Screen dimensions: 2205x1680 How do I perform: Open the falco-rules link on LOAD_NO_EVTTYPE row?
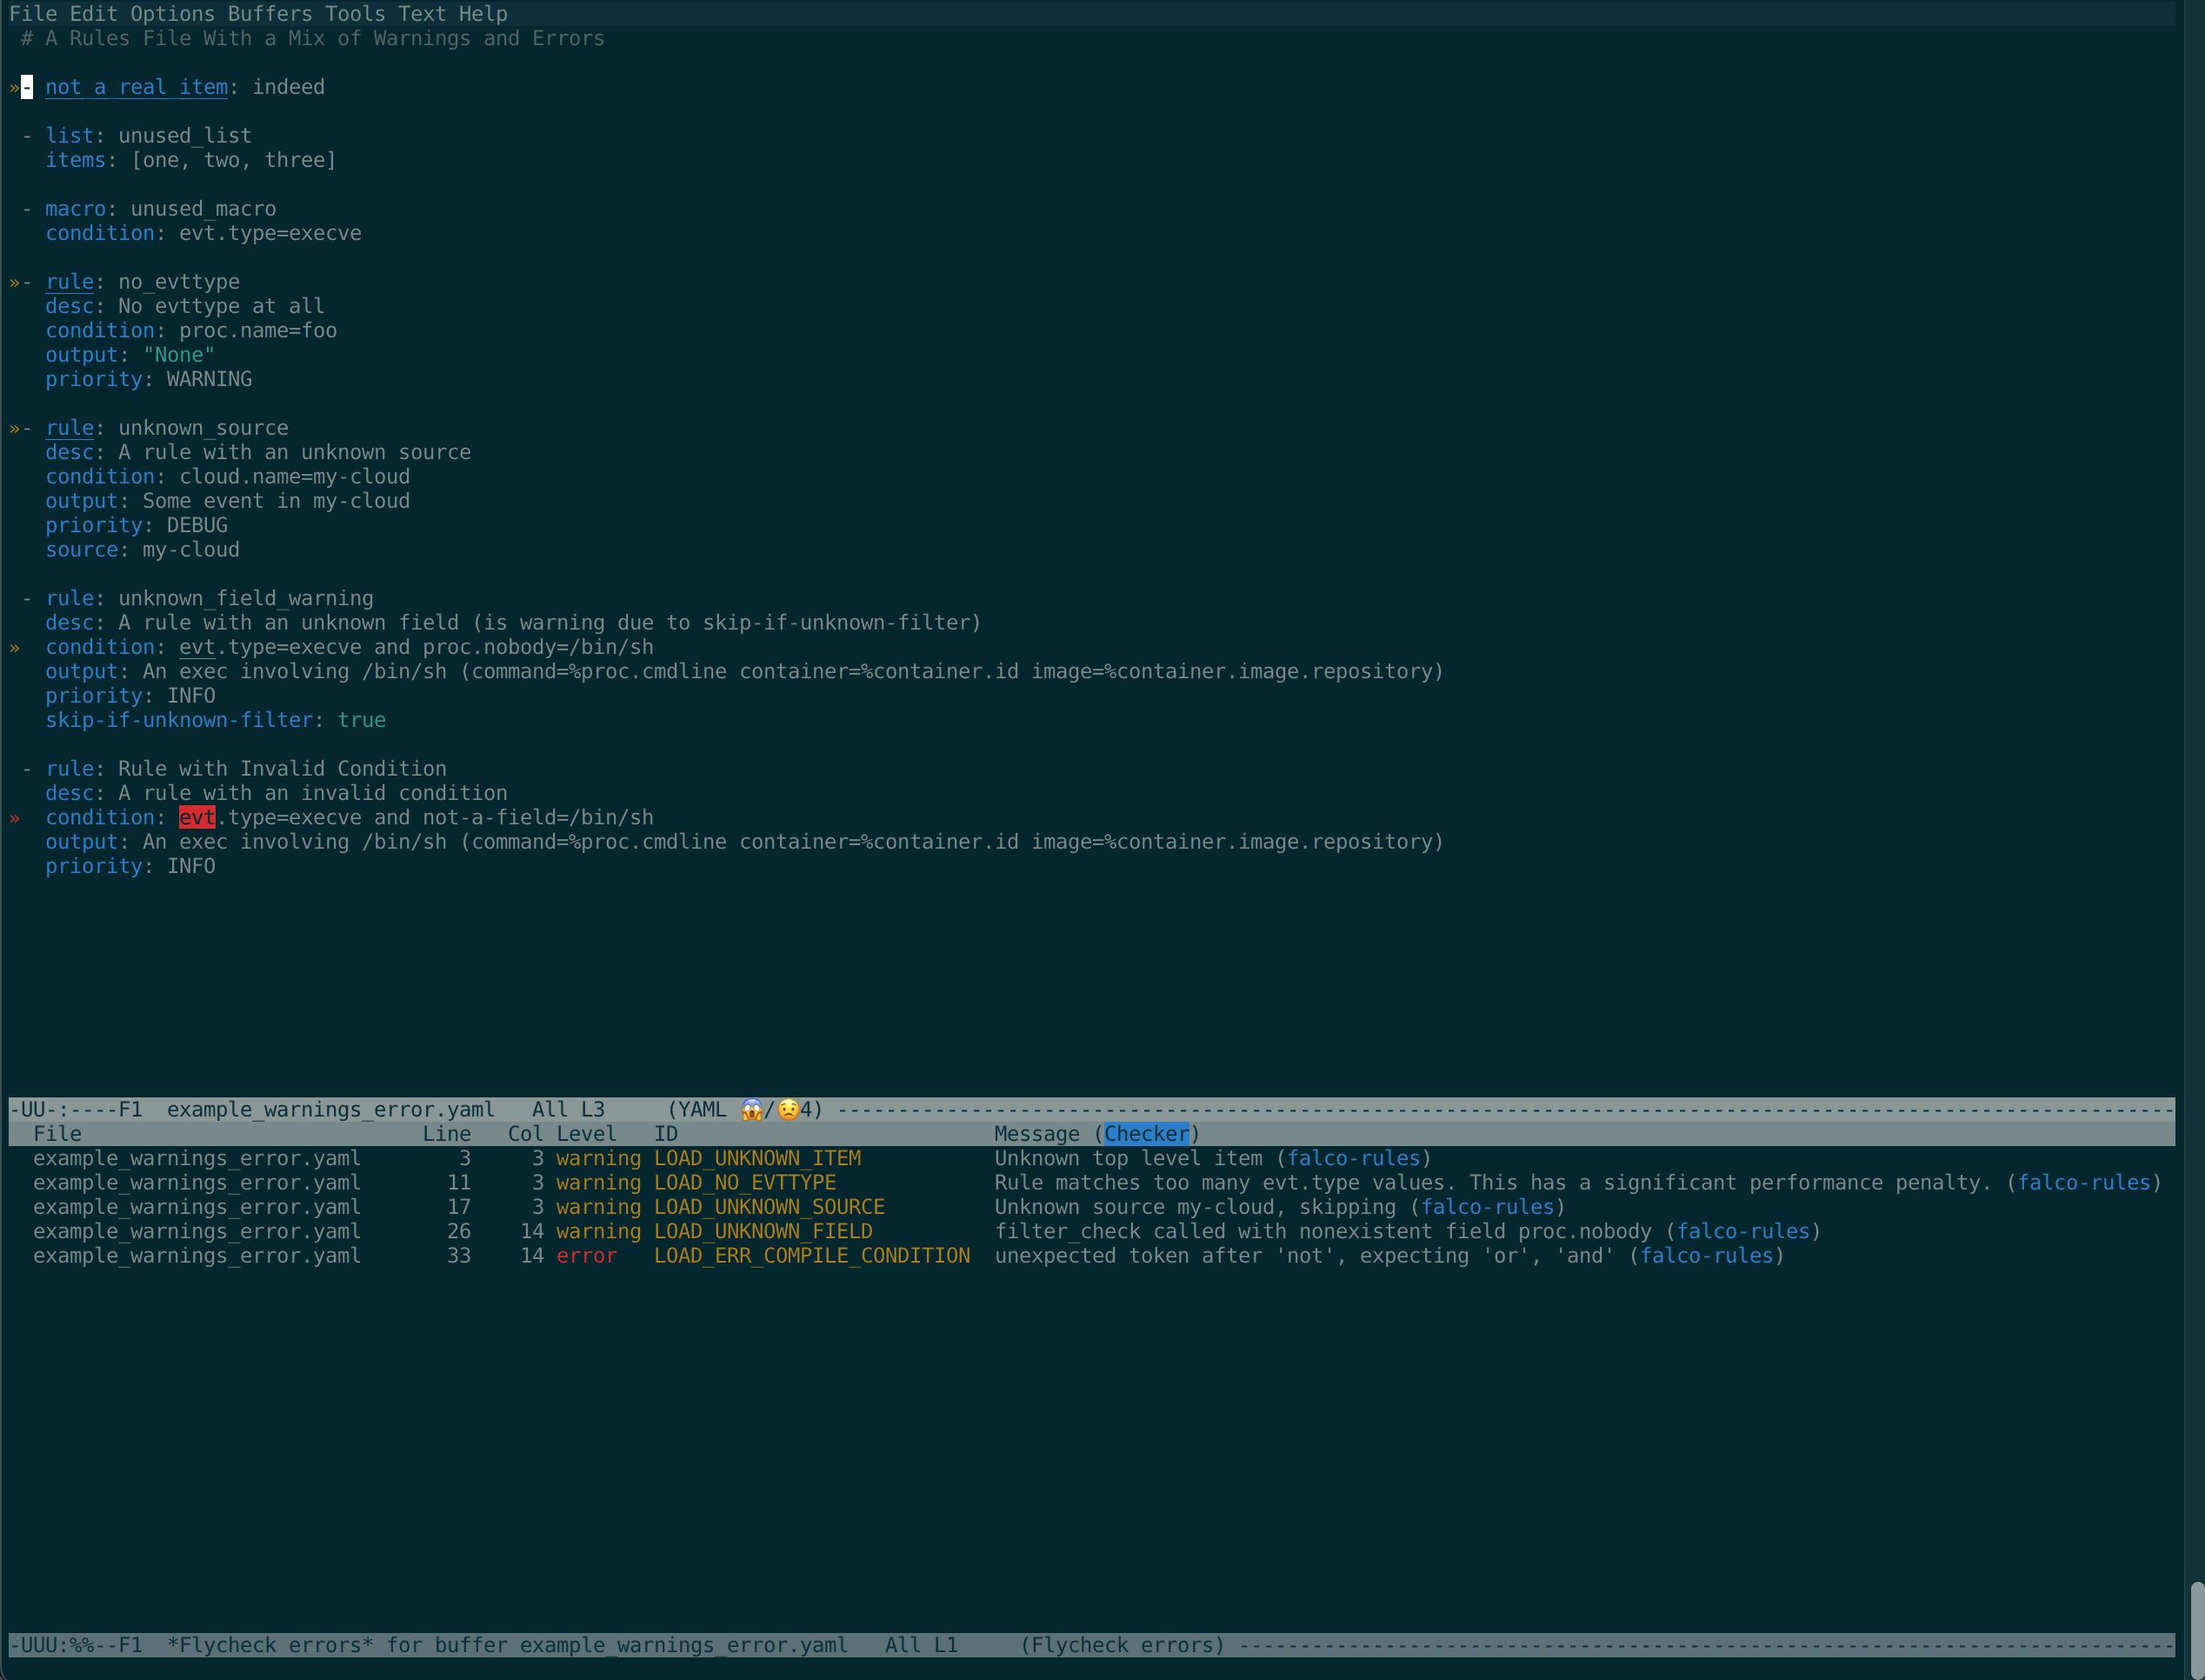click(x=2084, y=1183)
